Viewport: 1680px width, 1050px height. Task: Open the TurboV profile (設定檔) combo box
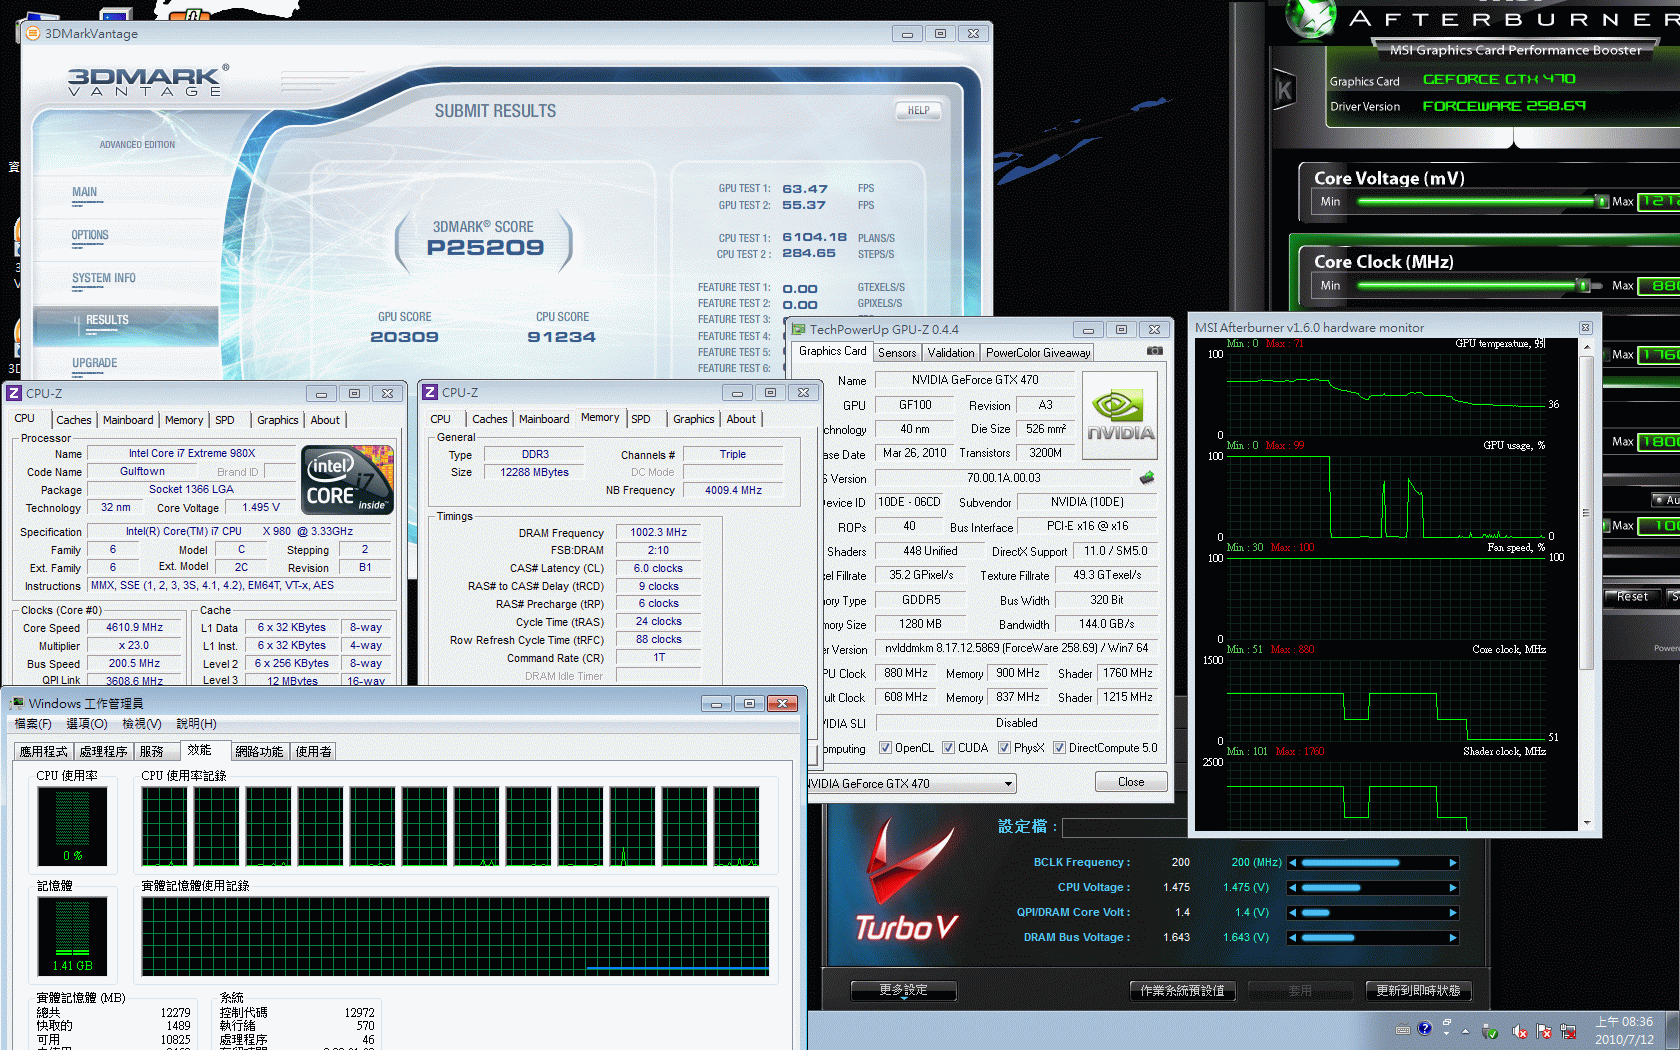click(1125, 827)
